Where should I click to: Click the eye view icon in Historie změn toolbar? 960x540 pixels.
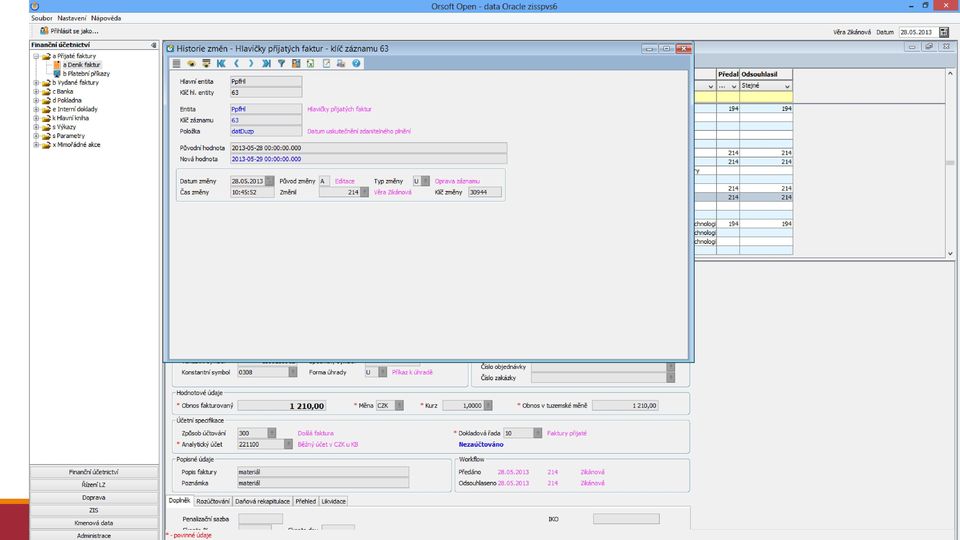coord(191,64)
